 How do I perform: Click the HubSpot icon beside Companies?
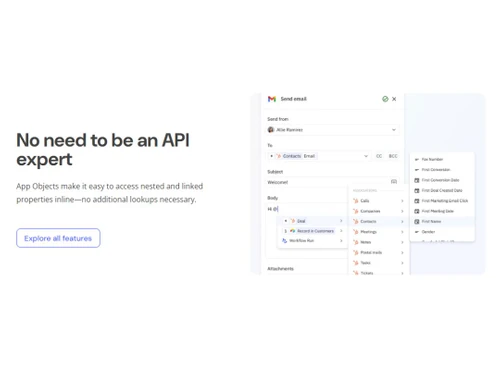tap(356, 211)
